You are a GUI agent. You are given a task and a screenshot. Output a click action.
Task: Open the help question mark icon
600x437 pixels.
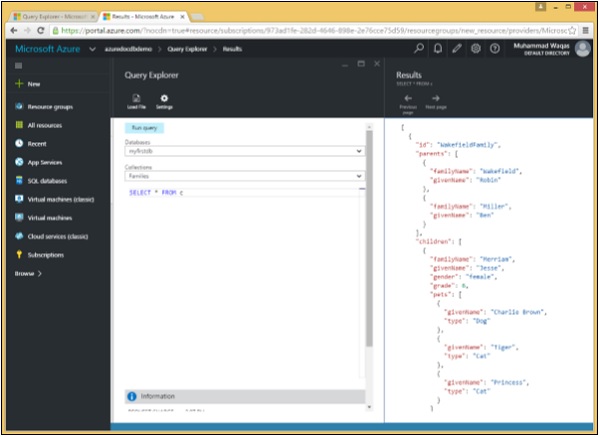495,48
